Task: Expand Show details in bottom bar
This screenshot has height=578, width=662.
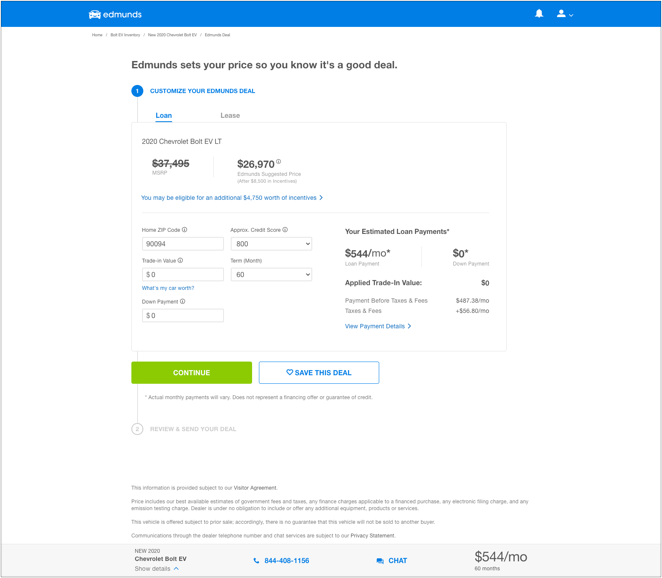Action: 157,569
